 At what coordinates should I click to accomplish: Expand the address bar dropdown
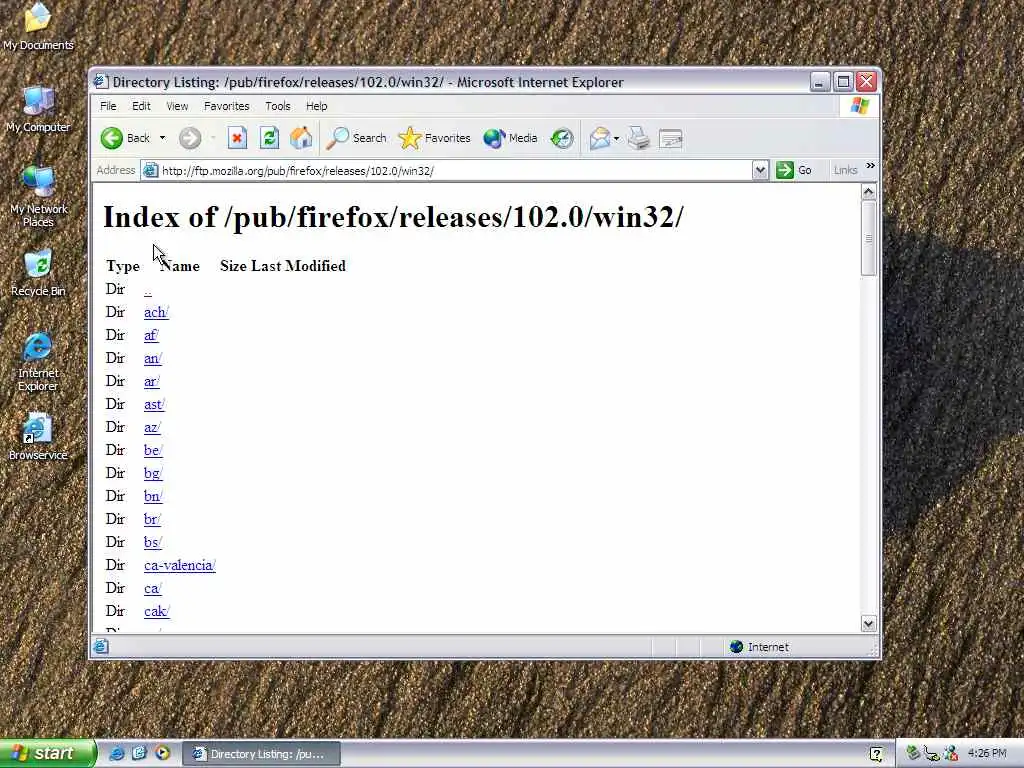tap(760, 170)
